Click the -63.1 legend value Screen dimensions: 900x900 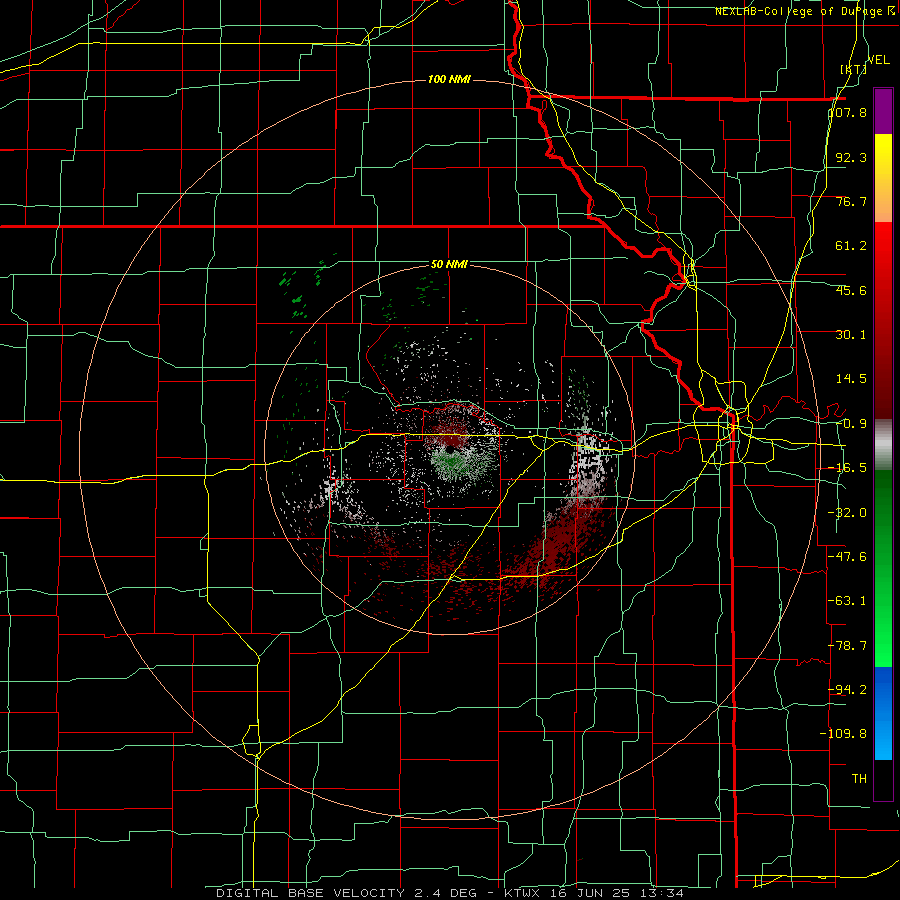848,600
